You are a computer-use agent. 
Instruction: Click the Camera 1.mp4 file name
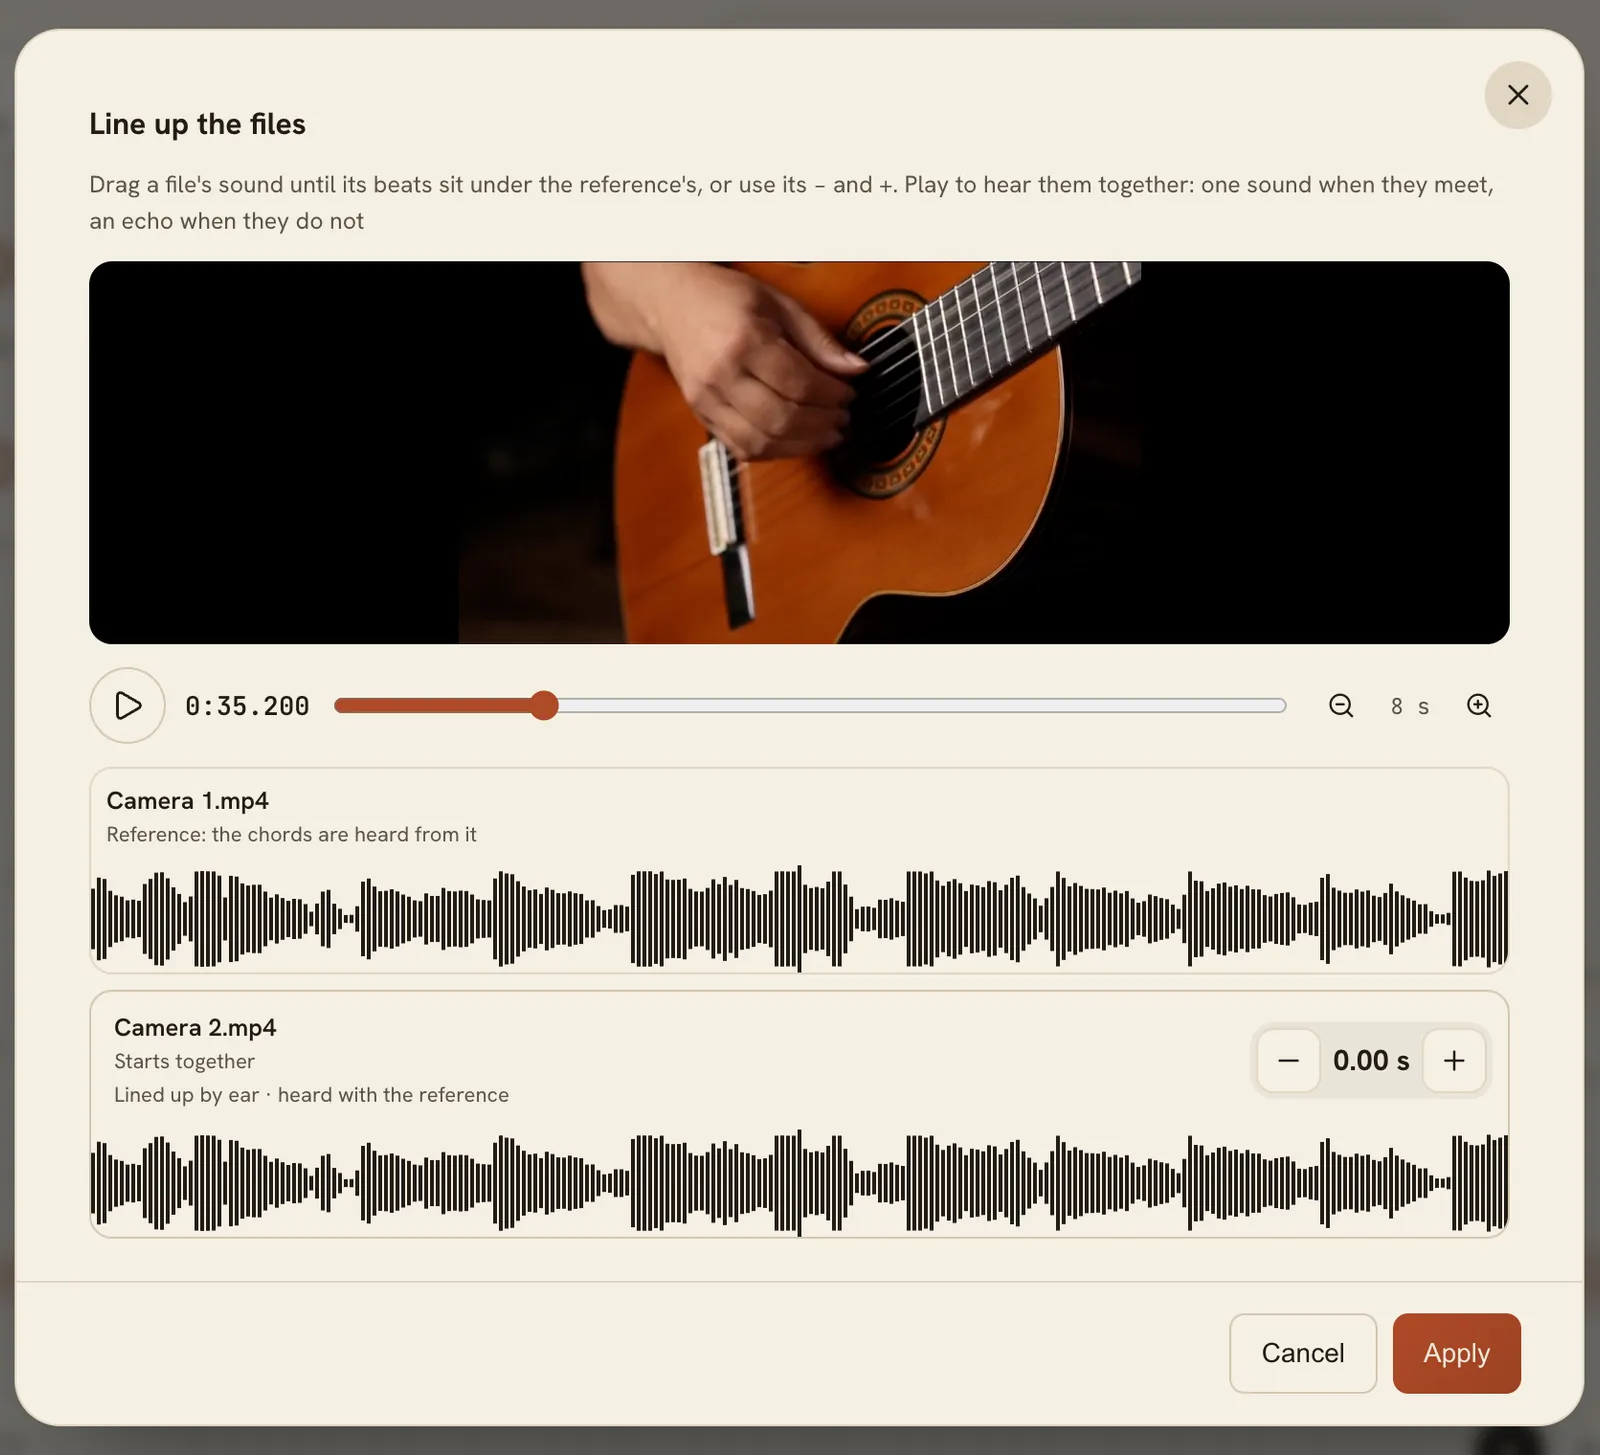point(188,801)
